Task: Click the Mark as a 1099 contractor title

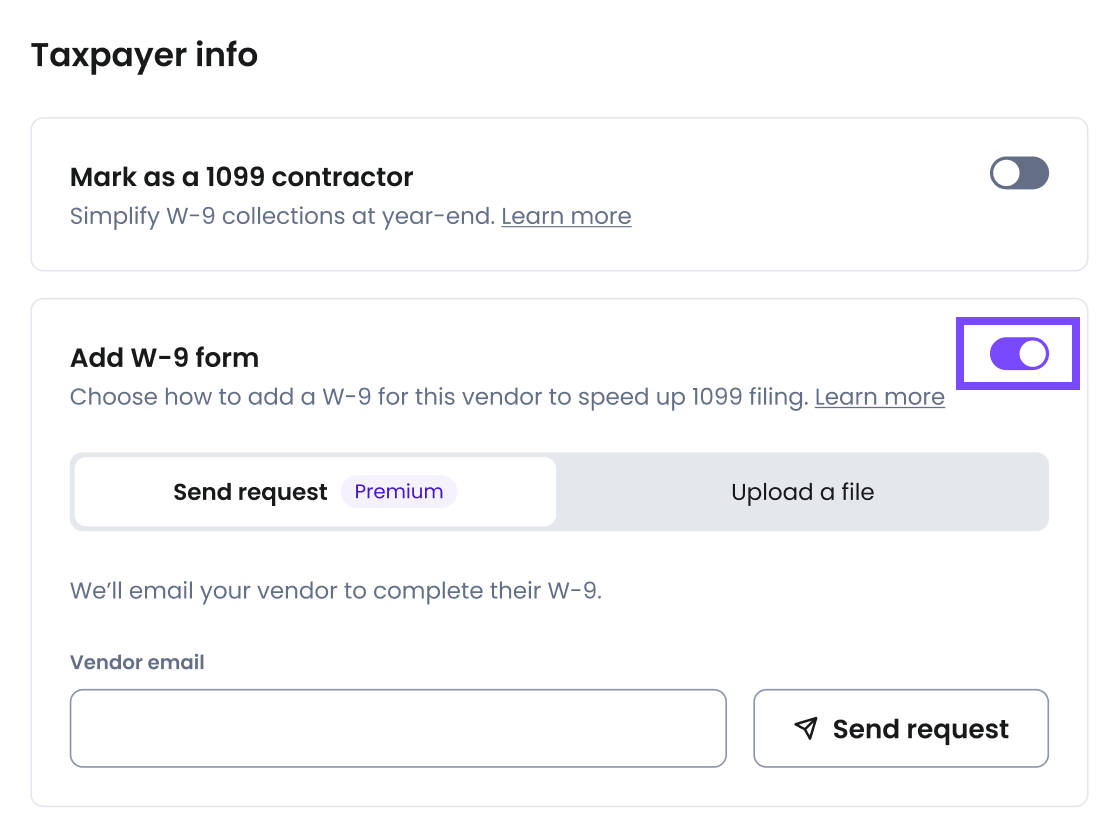Action: click(x=241, y=177)
